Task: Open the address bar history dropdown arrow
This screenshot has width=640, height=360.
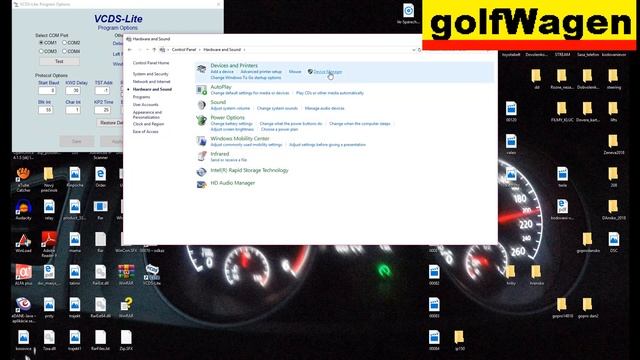Action: click(x=413, y=50)
